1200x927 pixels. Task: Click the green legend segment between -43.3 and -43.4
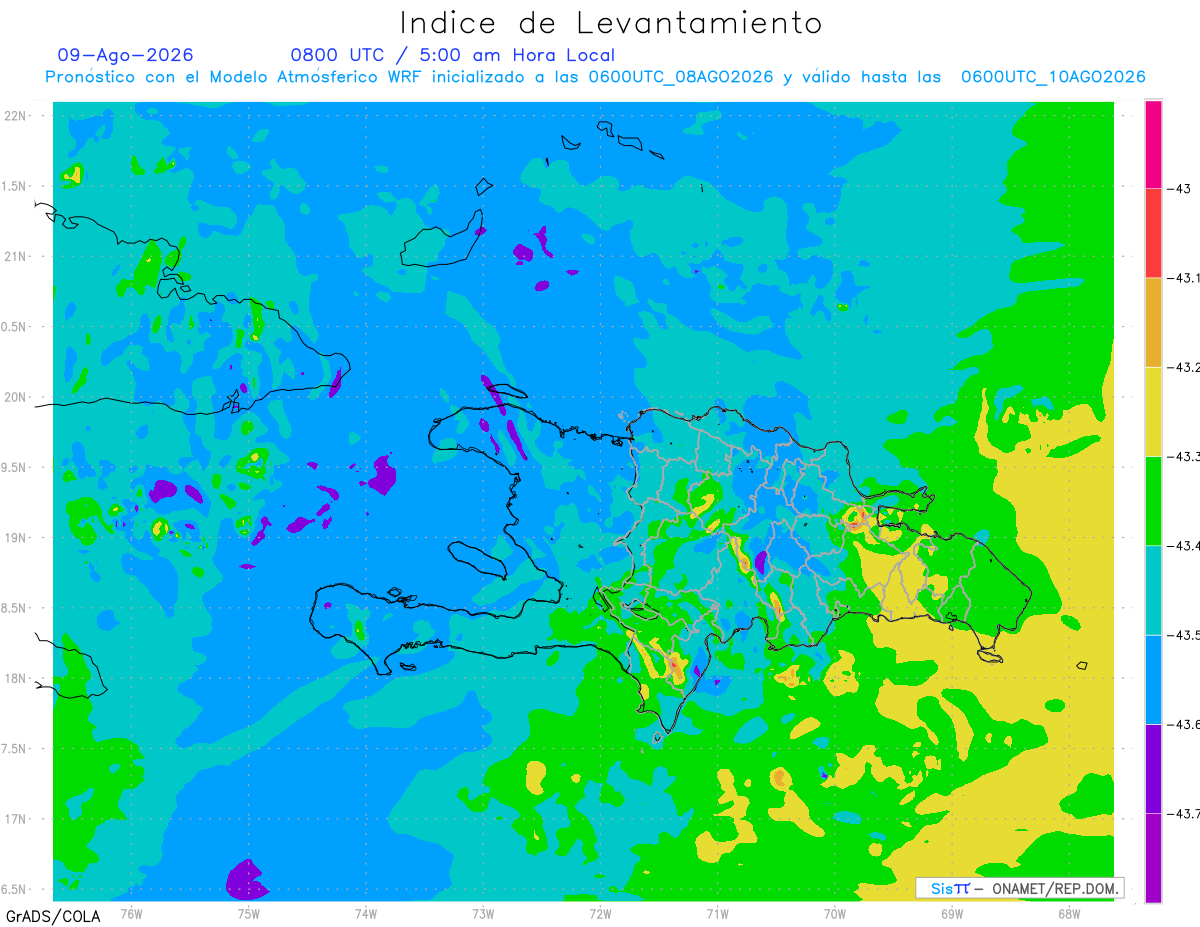(x=1153, y=500)
